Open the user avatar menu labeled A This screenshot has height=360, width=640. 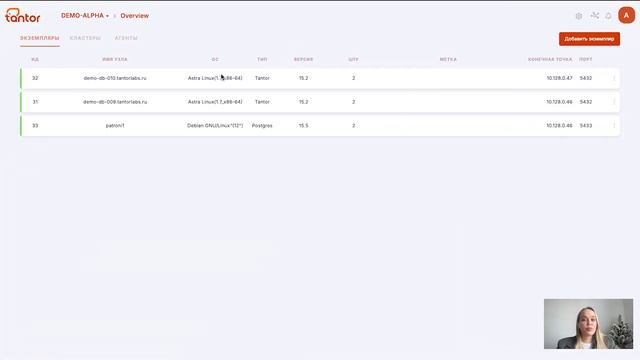626,16
